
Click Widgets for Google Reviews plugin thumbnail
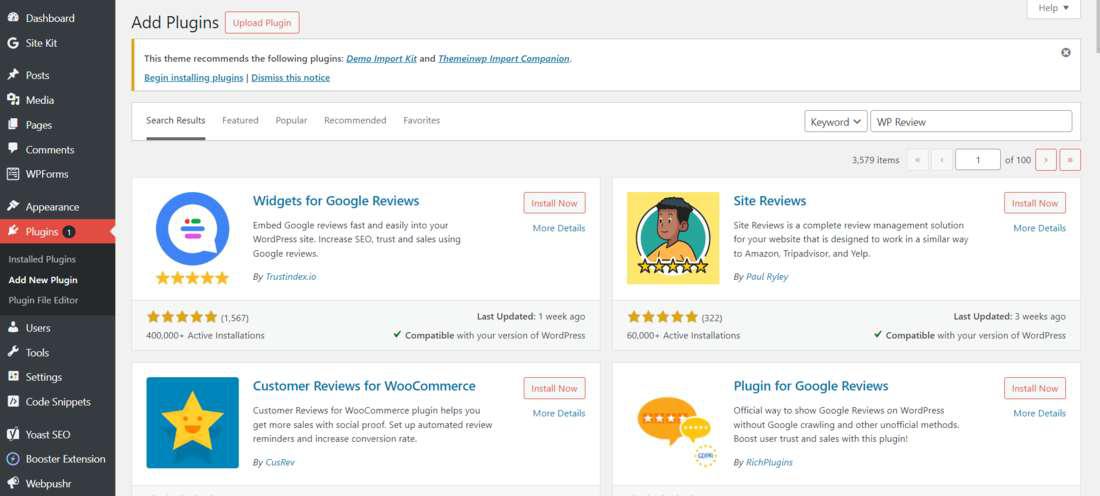192,238
